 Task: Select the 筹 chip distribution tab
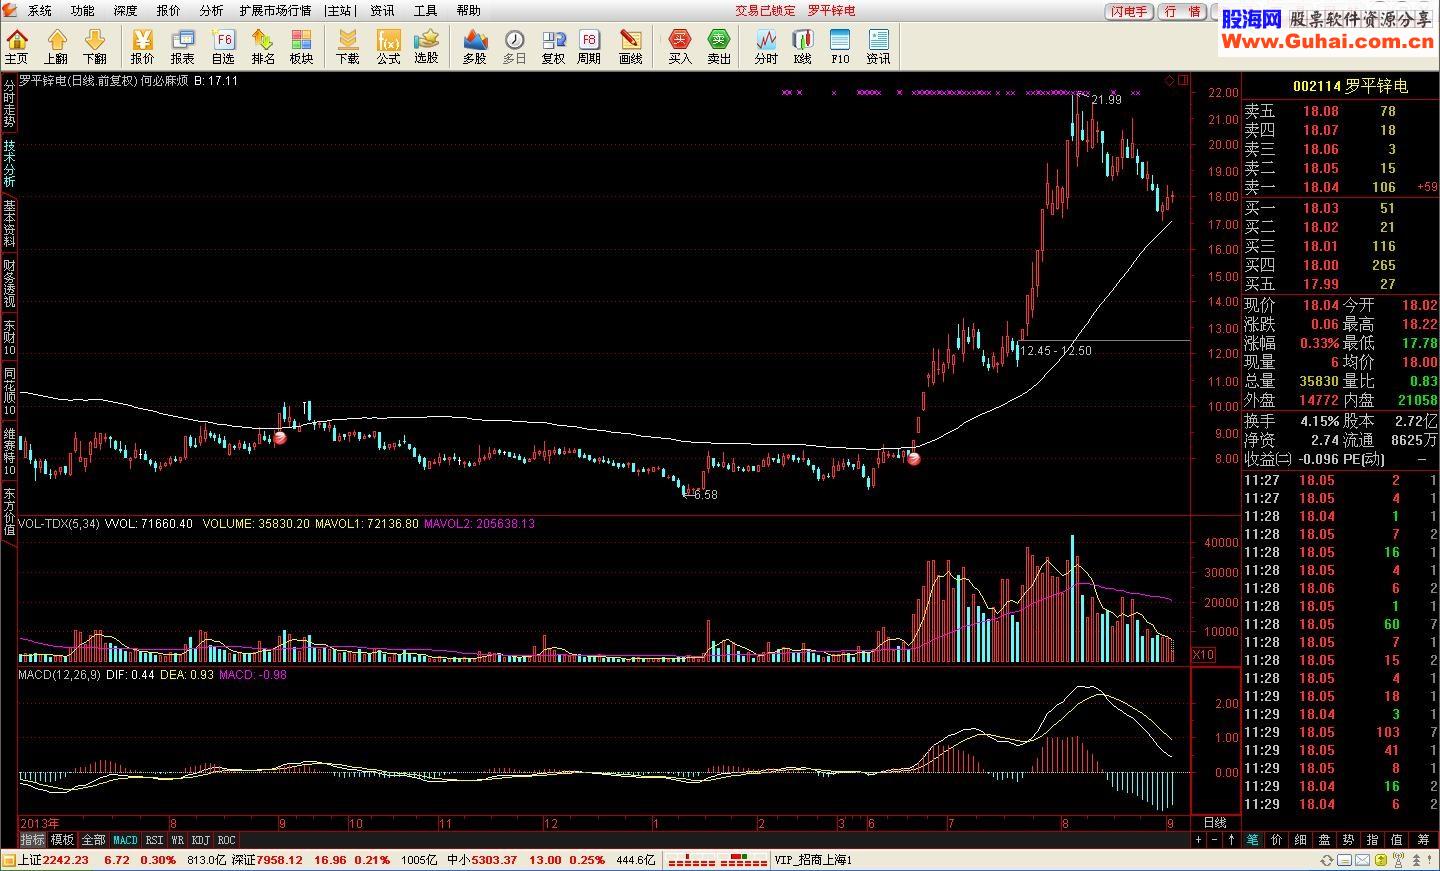1422,840
